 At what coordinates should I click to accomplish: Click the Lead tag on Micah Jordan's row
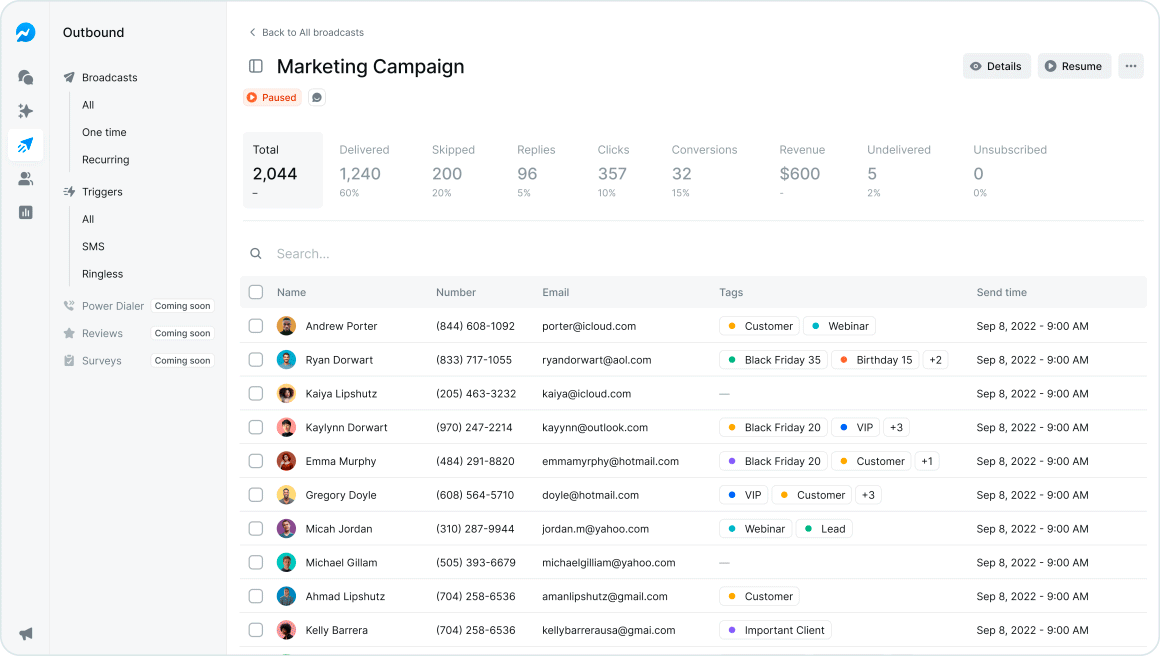point(824,529)
